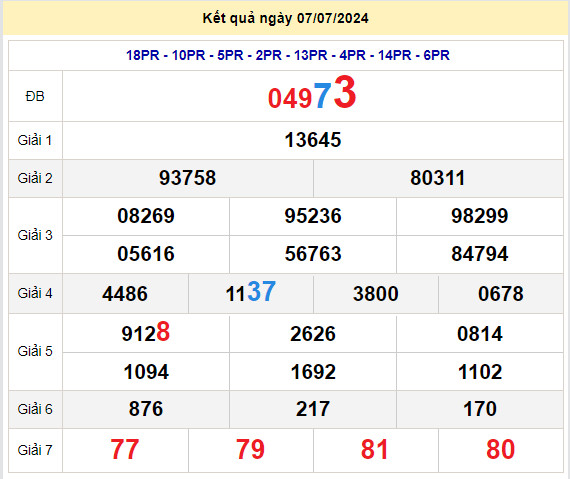Select seventh prize number 81

(375, 450)
